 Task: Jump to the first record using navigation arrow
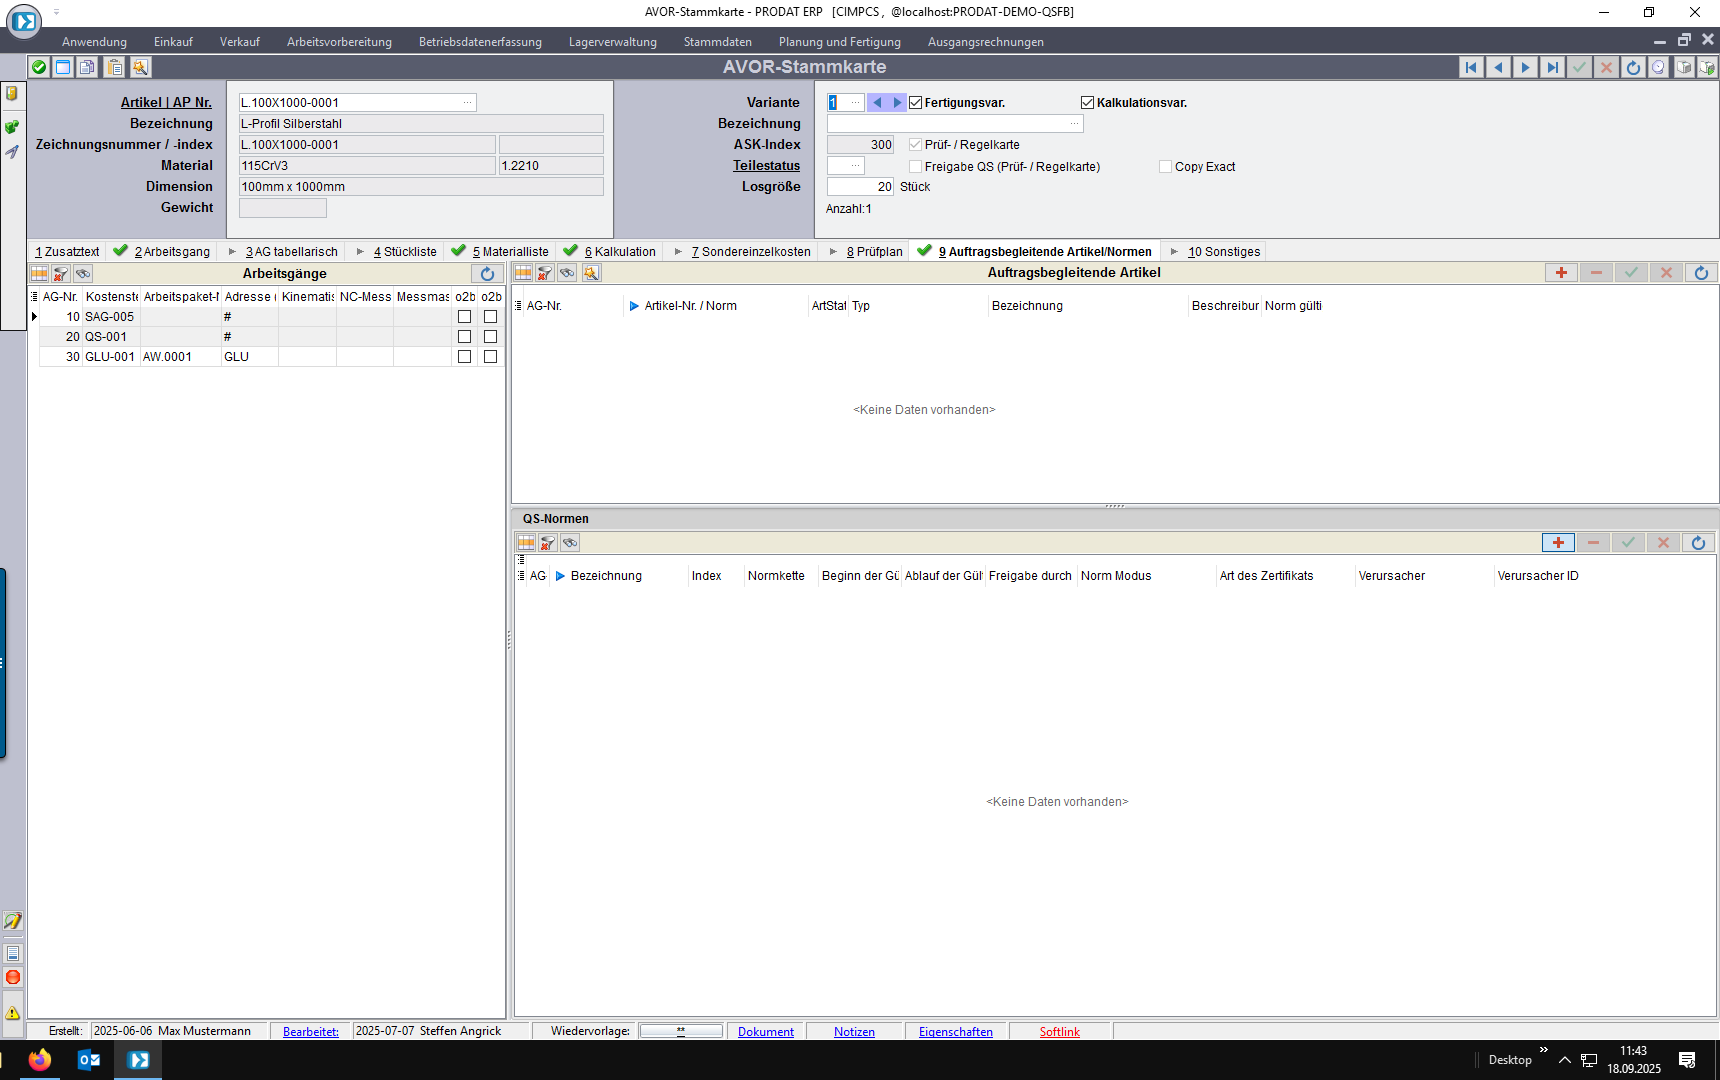pos(1471,67)
